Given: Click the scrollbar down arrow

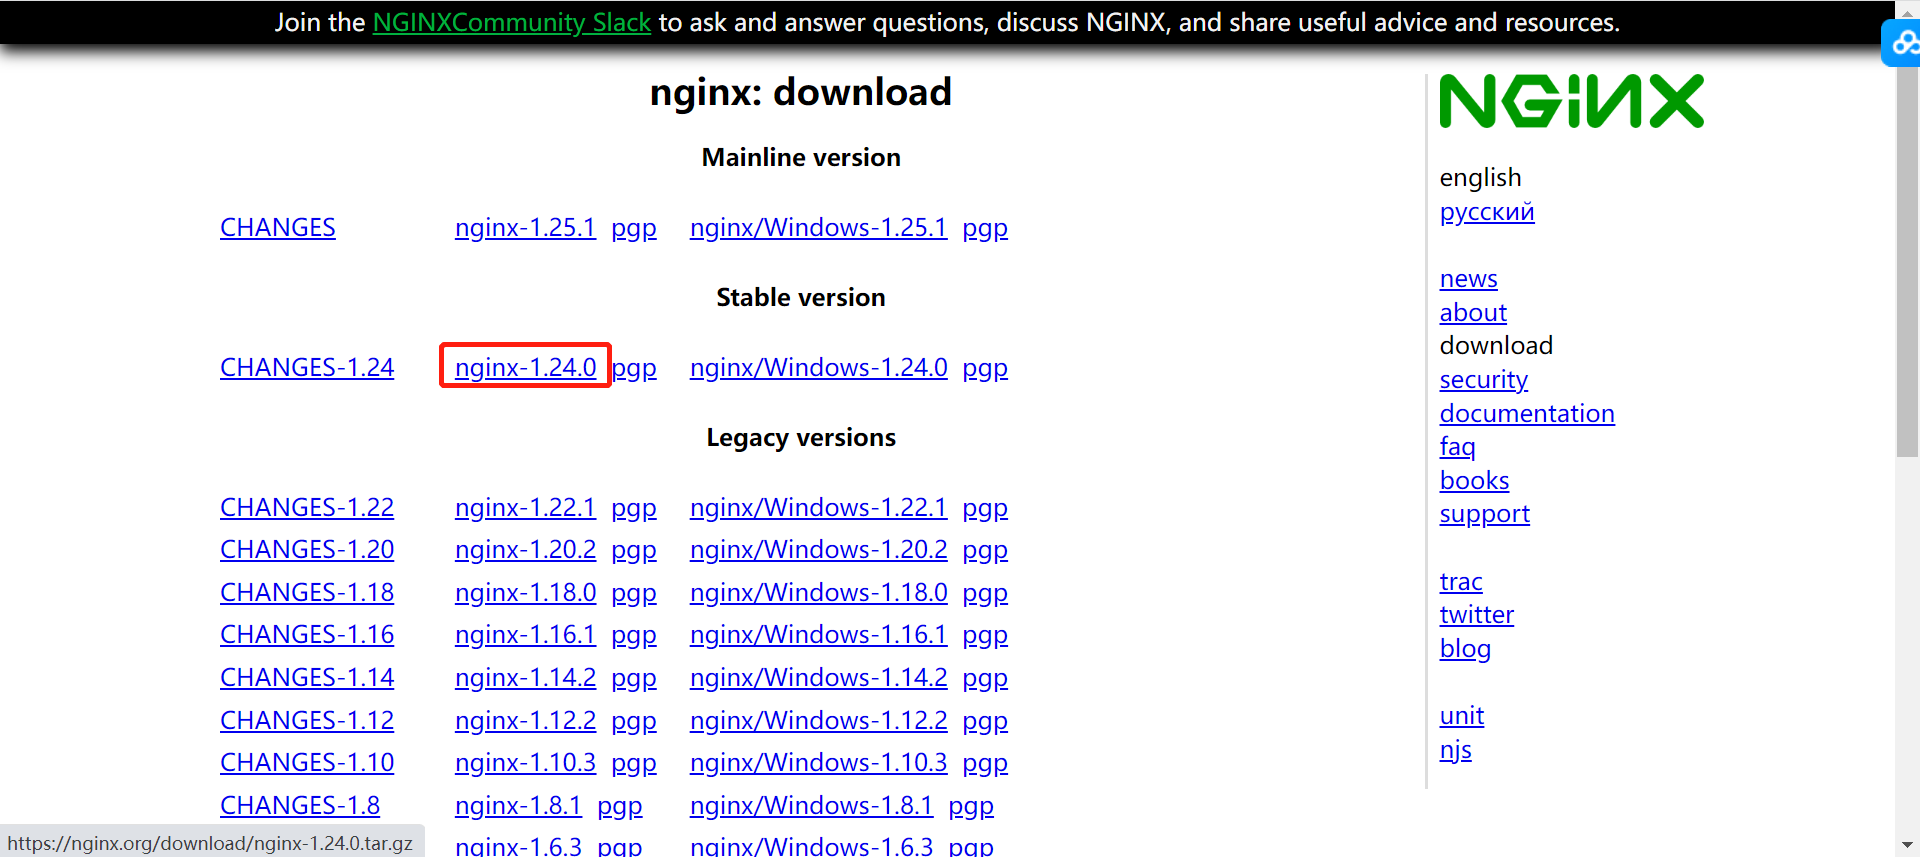Looking at the screenshot, I should click(1907, 845).
